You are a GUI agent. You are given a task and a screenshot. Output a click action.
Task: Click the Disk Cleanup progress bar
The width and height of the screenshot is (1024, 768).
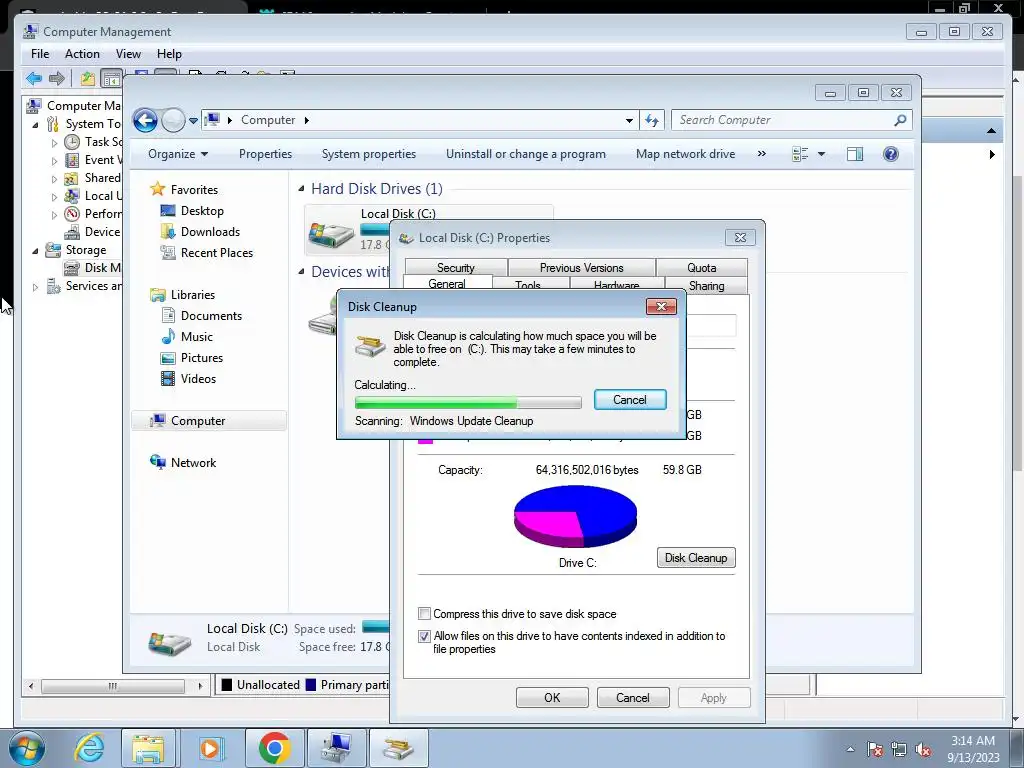(x=468, y=402)
